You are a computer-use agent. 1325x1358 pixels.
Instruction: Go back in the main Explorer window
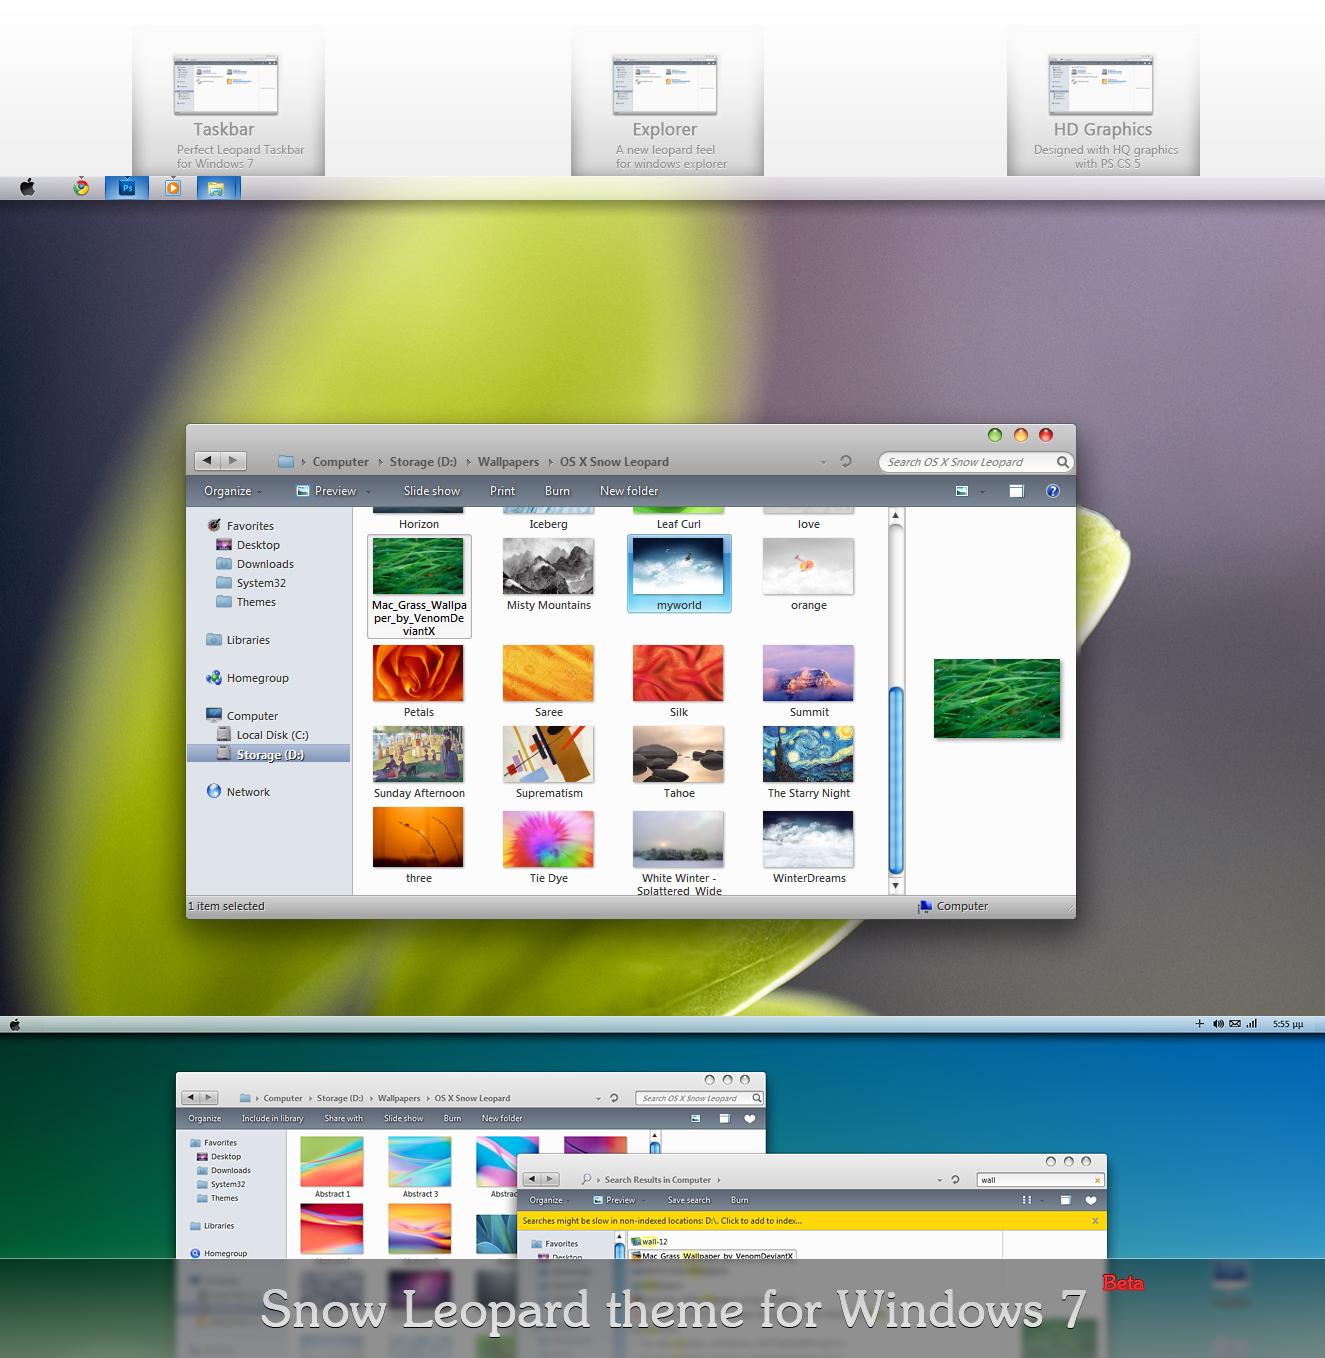[x=207, y=461]
